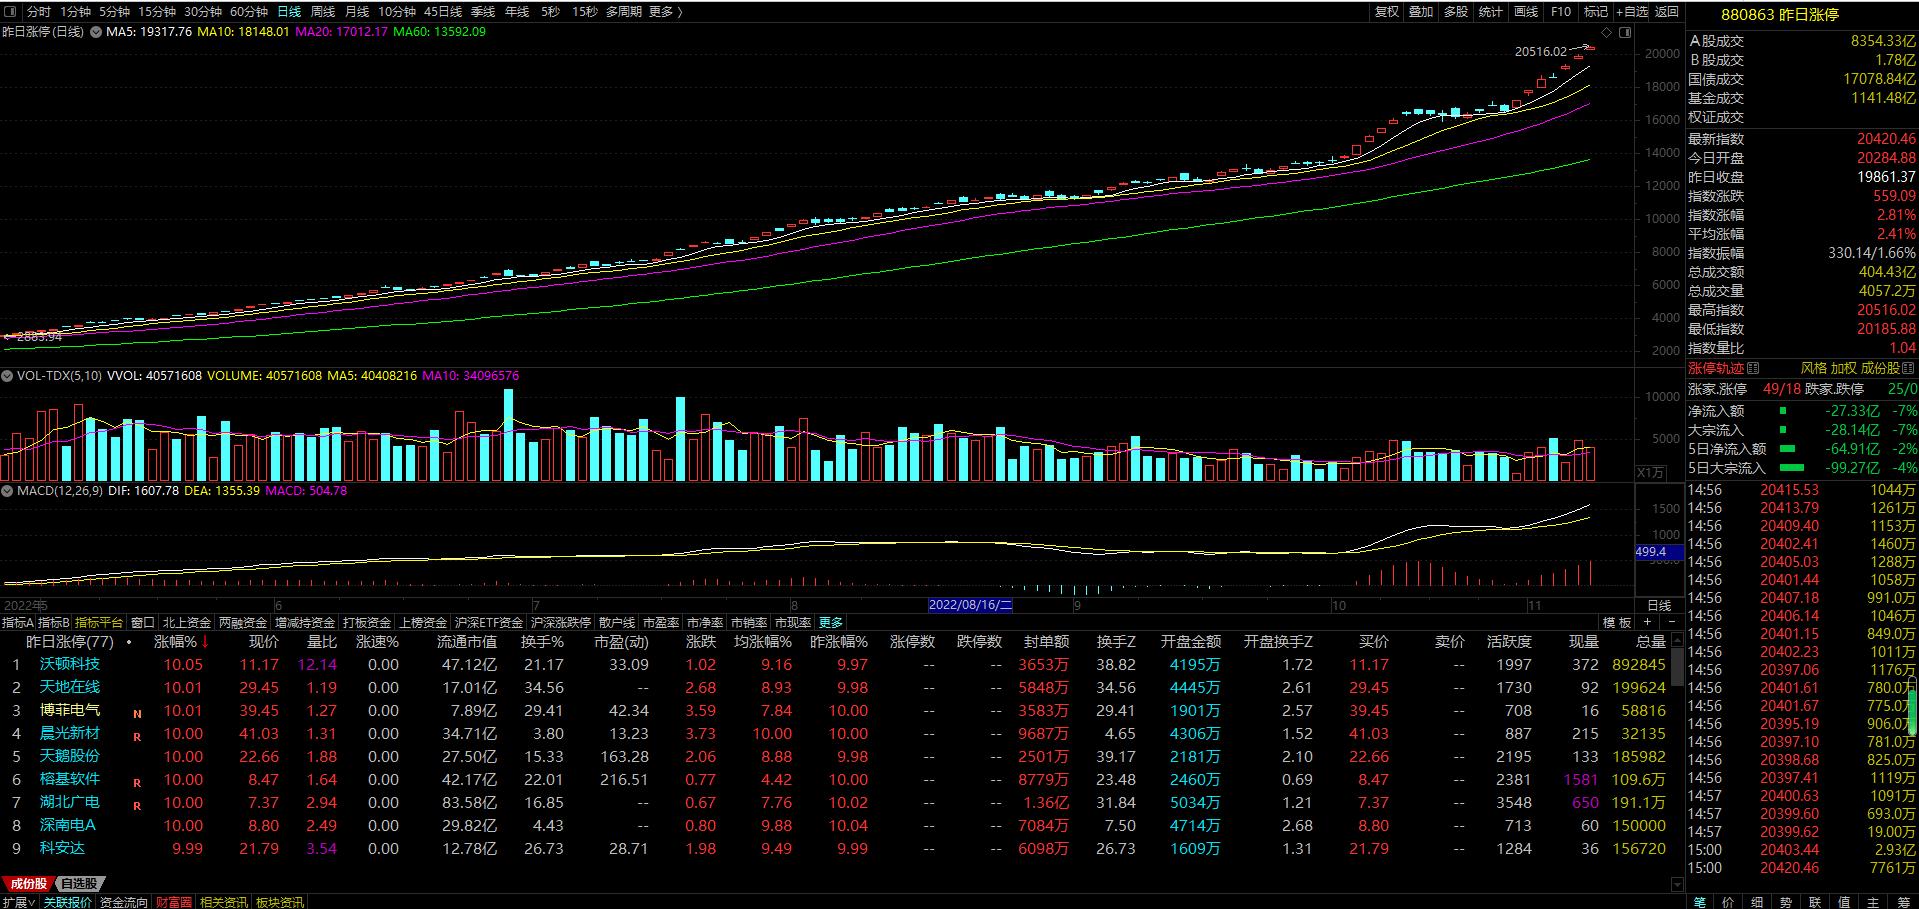Select the 打板资金 indicator tab
The image size is (1919, 909).
366,622
